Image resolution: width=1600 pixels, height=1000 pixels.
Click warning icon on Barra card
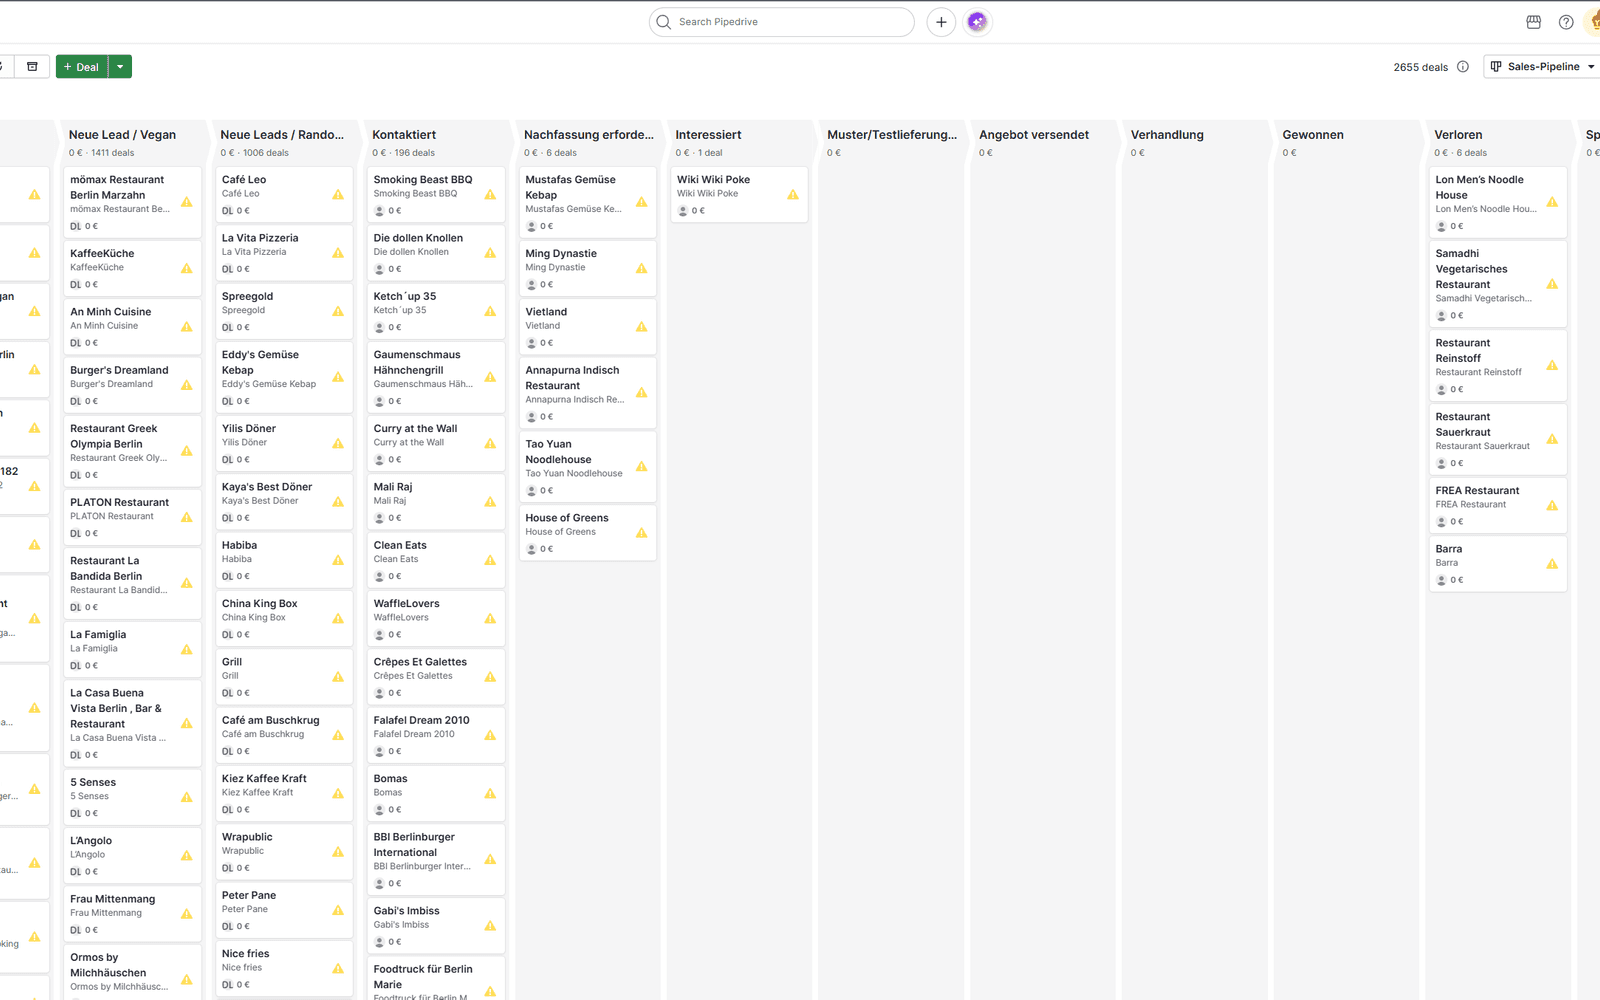pos(1552,564)
